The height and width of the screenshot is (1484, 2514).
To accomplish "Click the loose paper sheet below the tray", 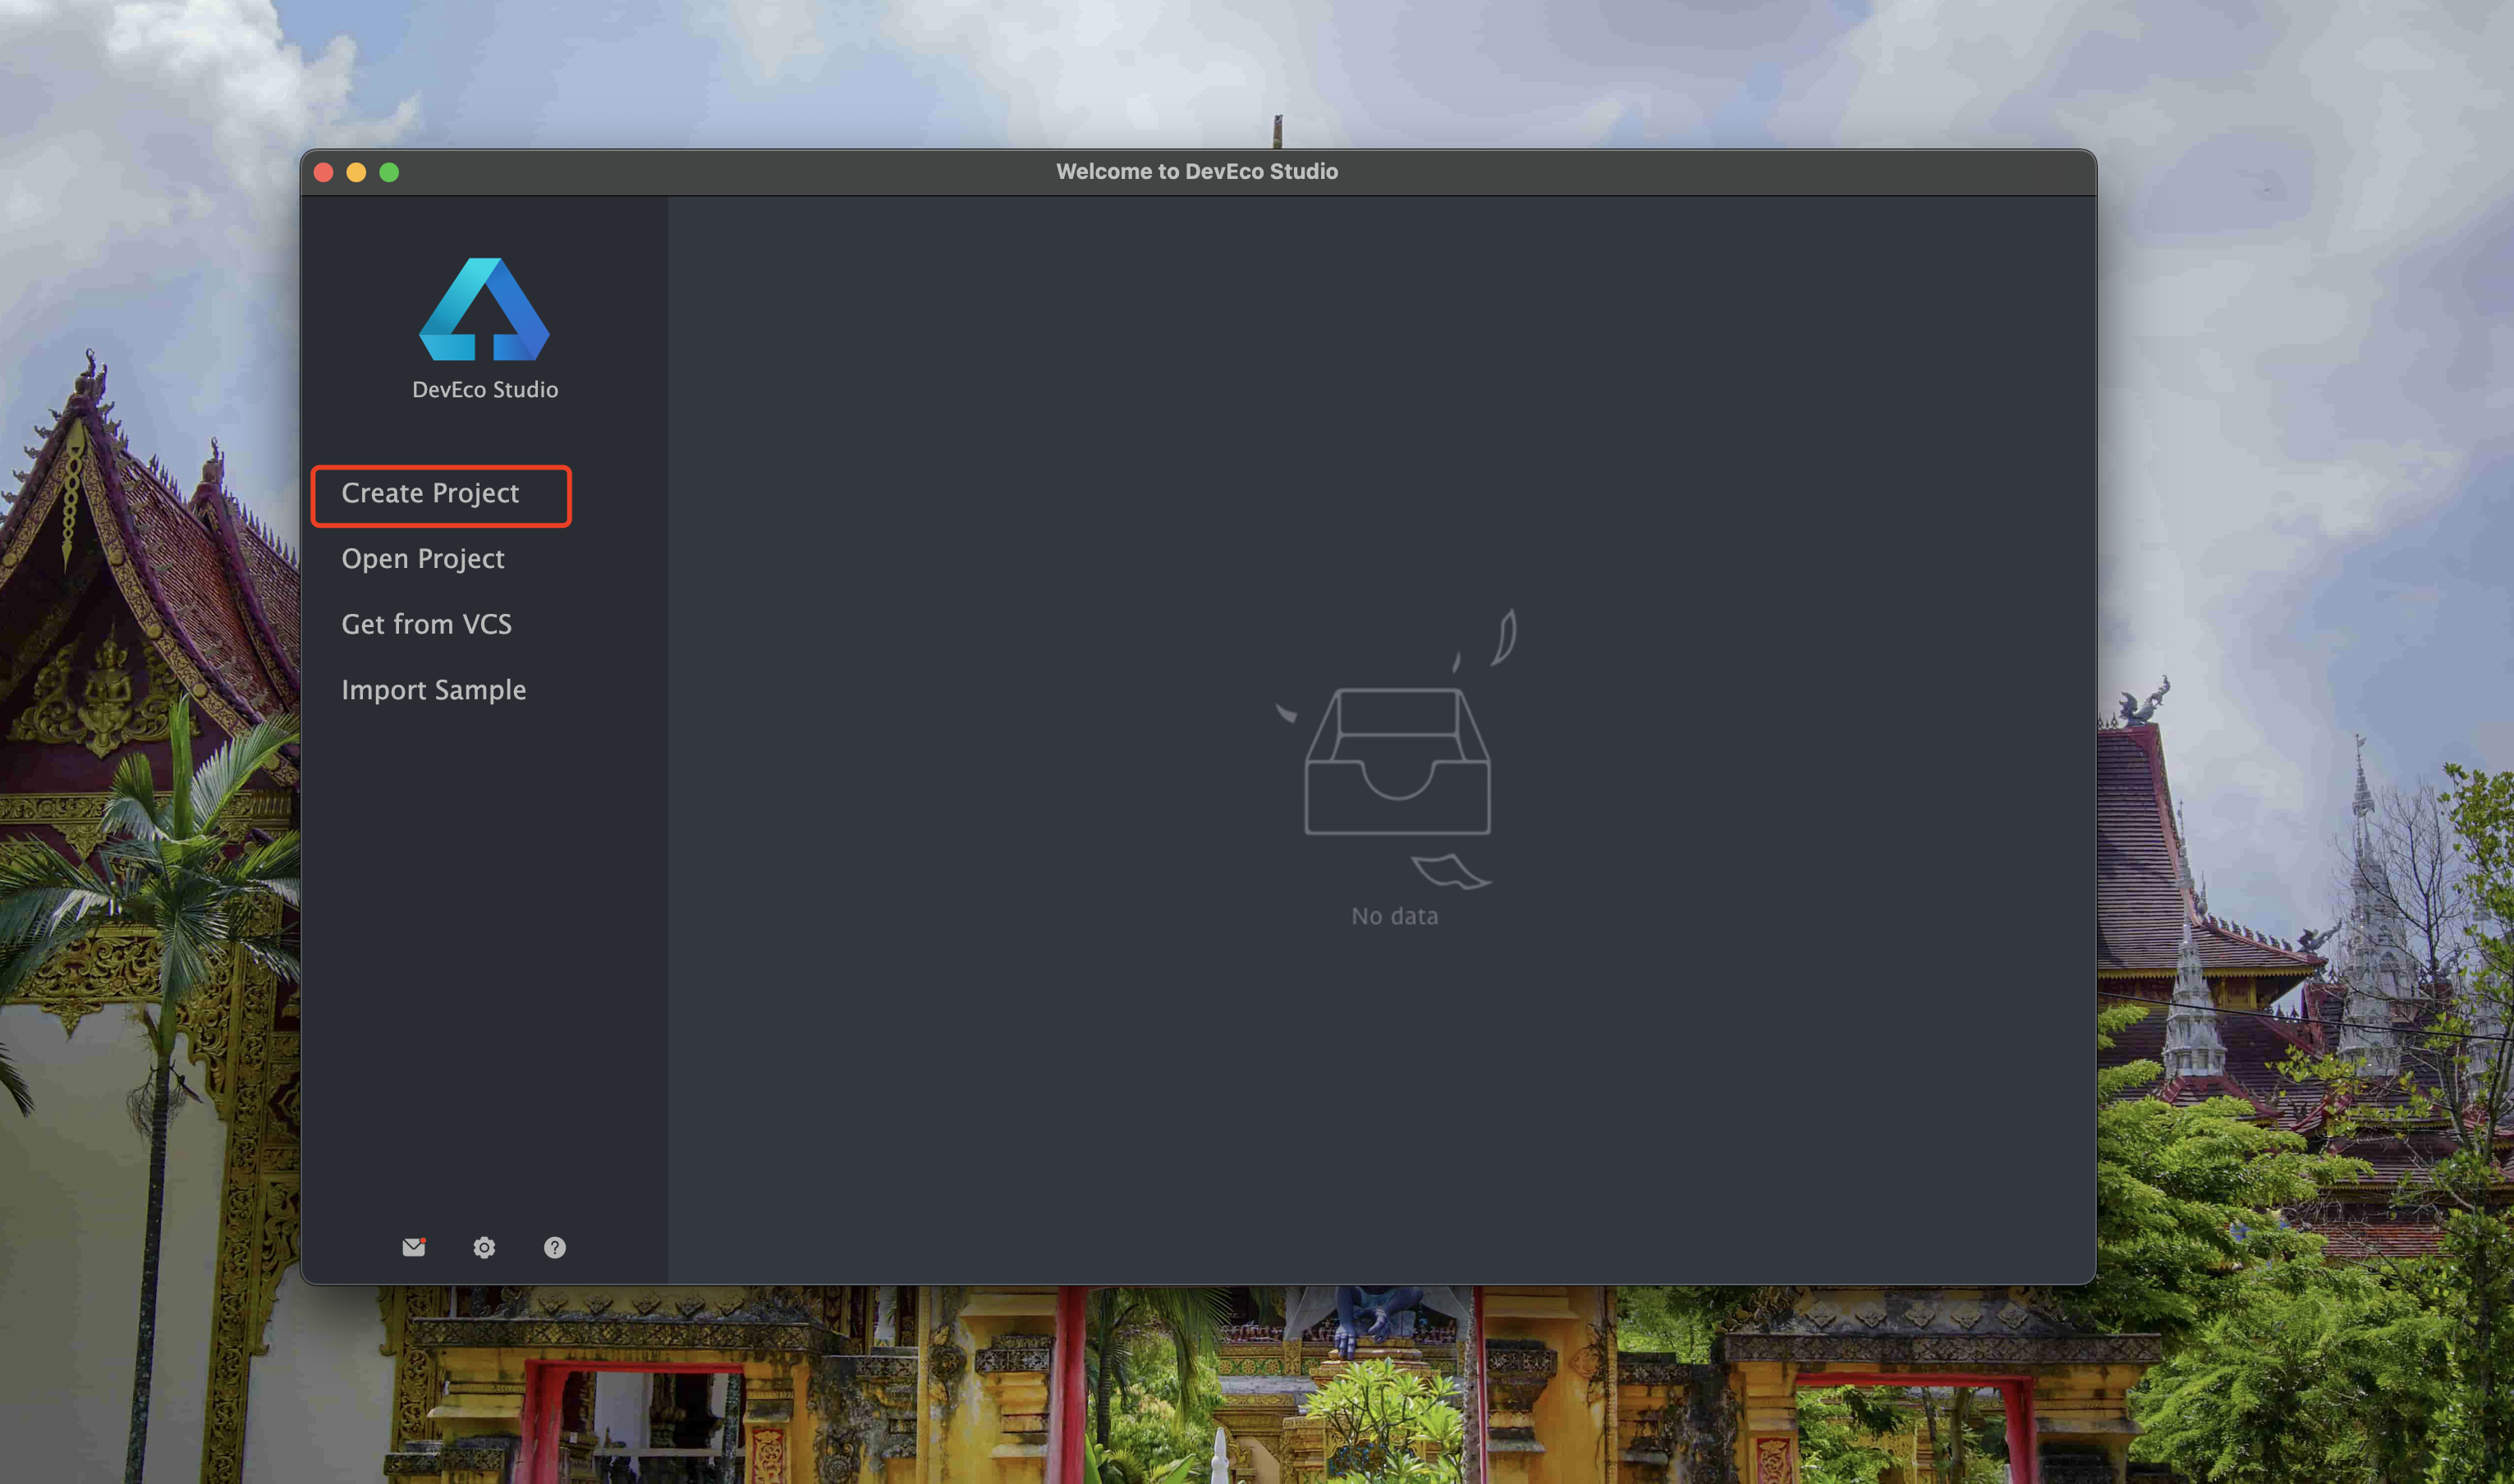I will point(1450,870).
